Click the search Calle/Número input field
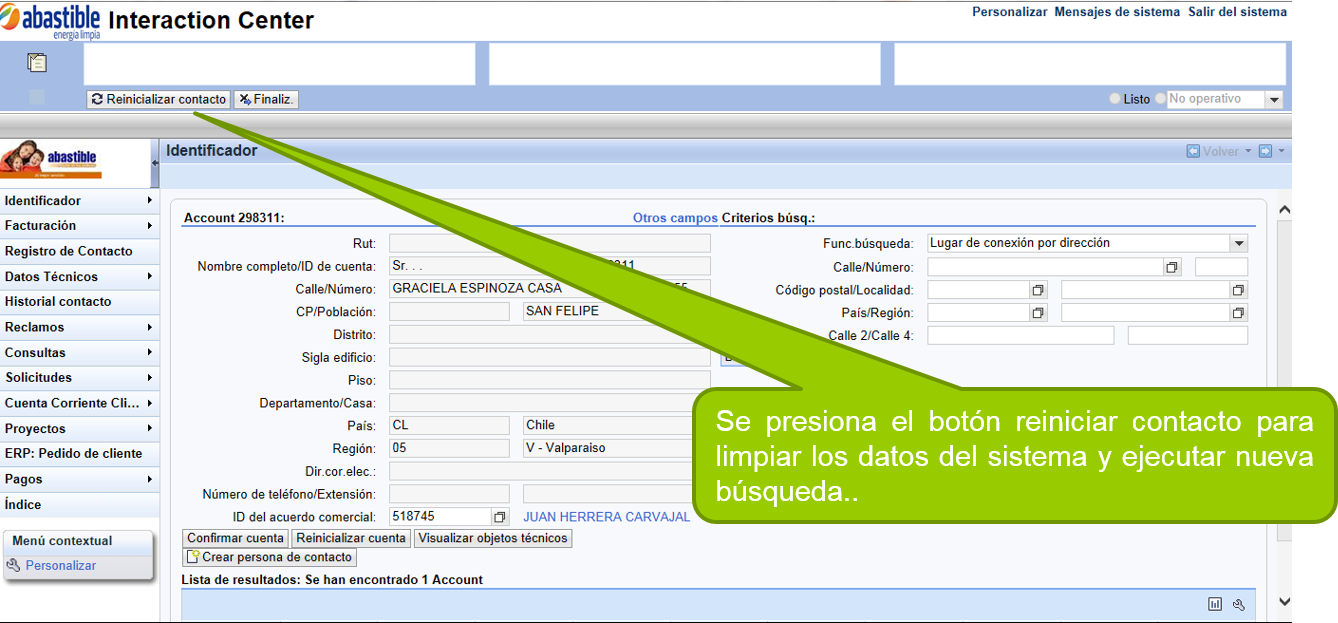Image resolution: width=1338 pixels, height=623 pixels. [x=1046, y=267]
